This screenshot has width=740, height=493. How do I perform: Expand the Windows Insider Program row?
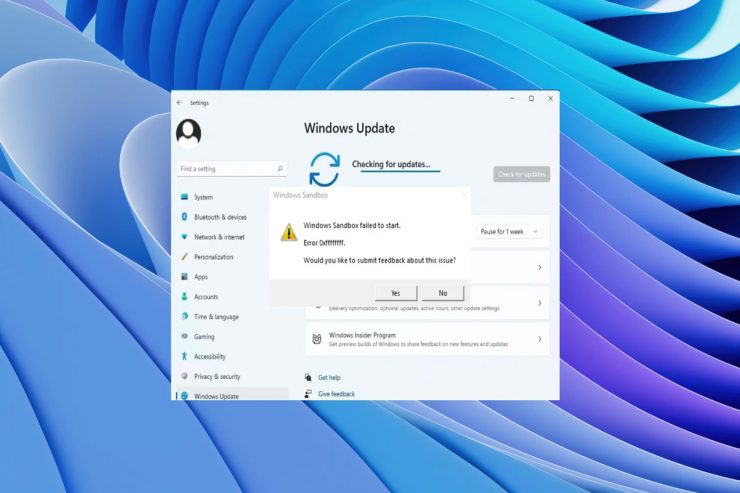coord(539,339)
